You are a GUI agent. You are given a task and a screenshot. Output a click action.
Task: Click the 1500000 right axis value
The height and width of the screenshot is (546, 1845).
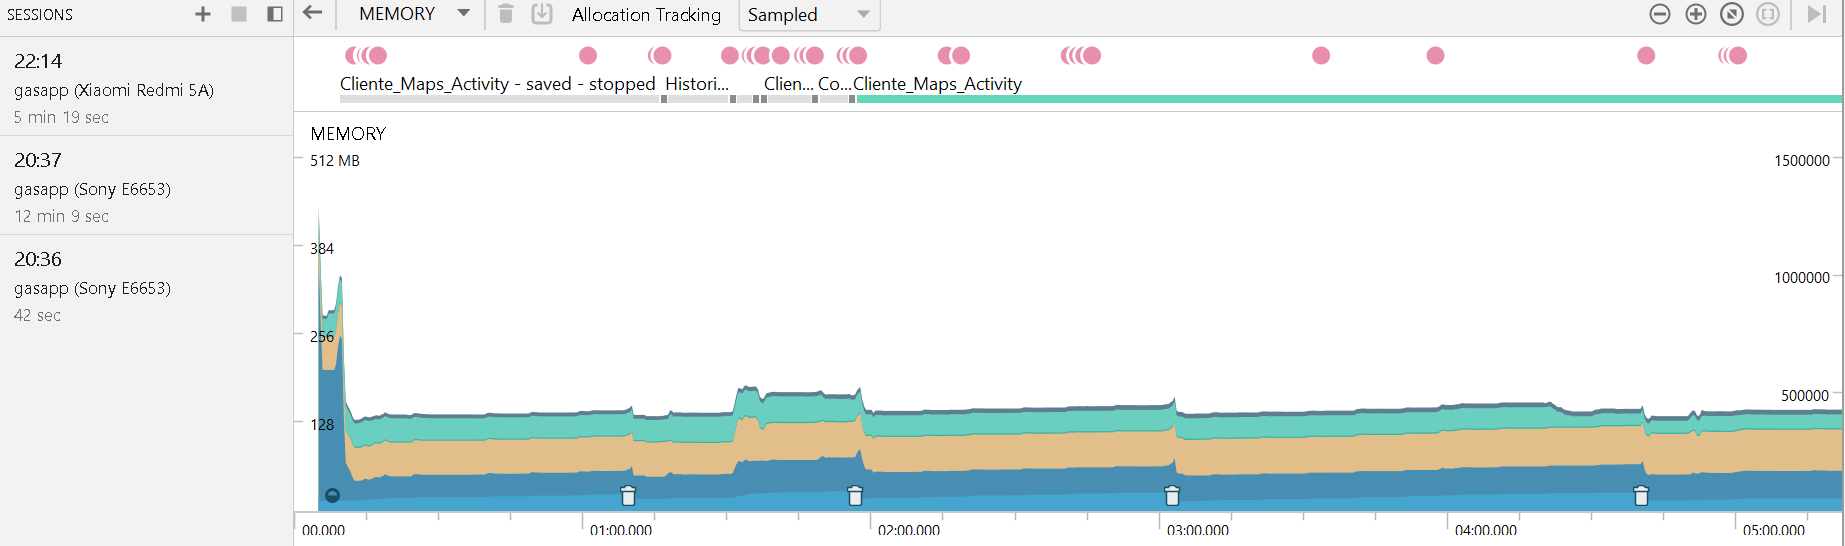coord(1802,161)
